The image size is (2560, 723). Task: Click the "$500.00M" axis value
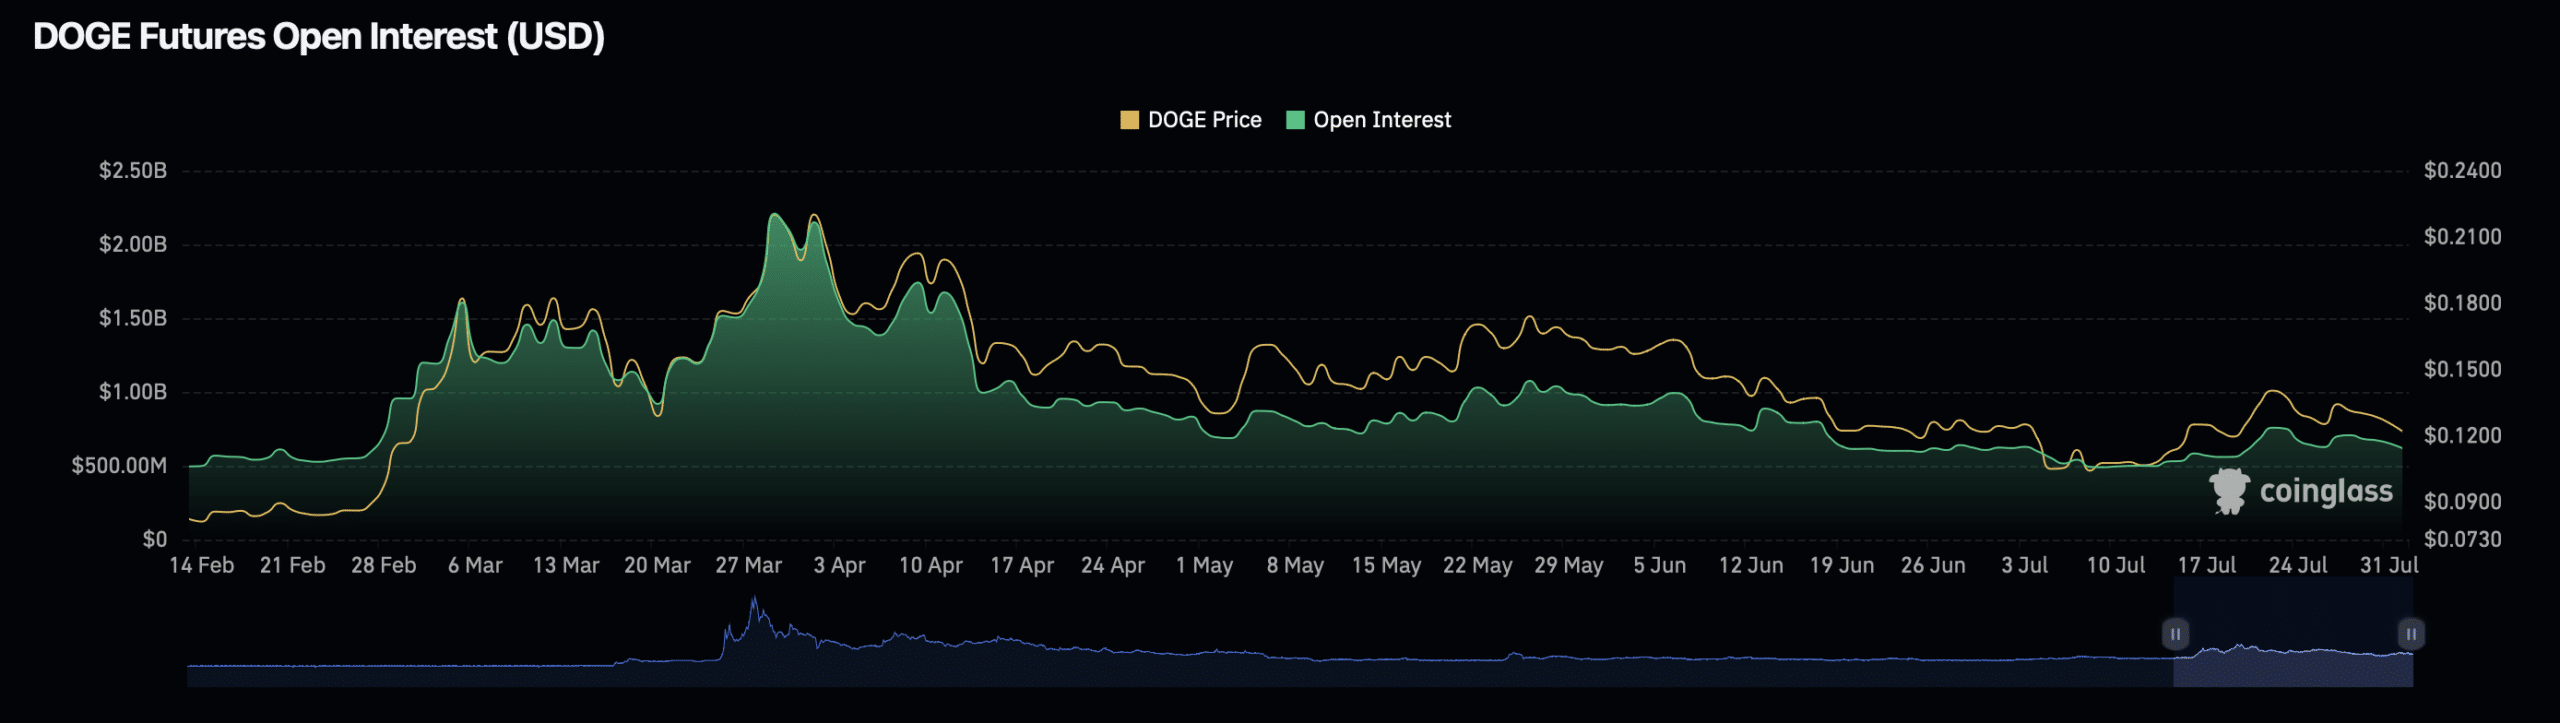coord(119,466)
